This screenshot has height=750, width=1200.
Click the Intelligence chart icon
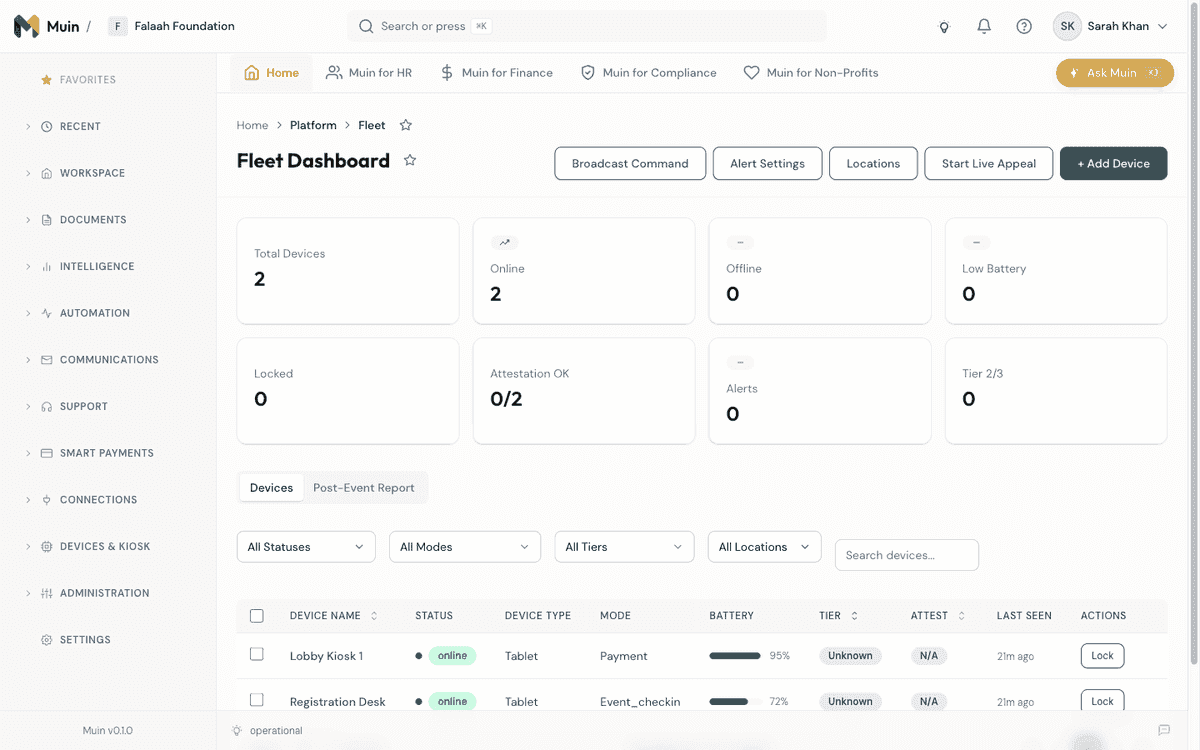point(46,267)
